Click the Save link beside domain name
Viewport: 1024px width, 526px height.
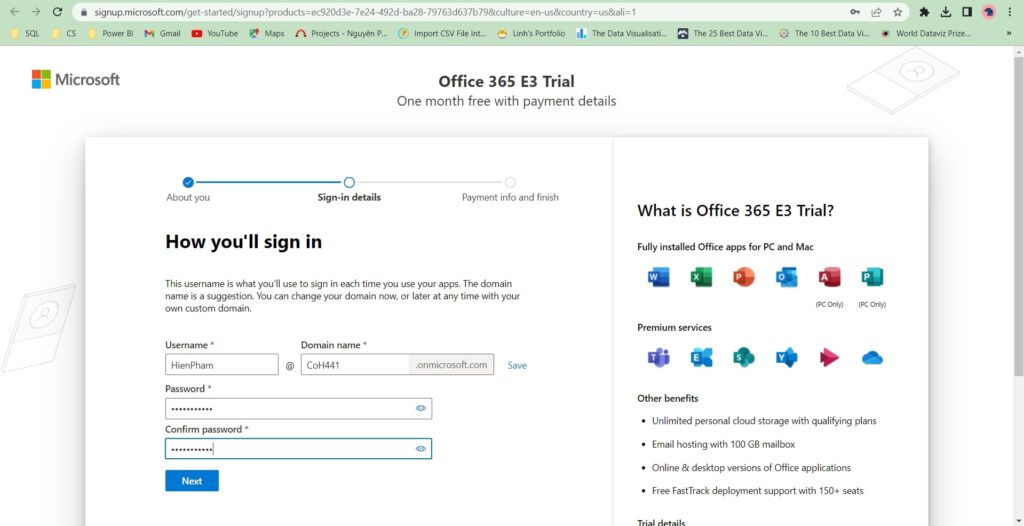coord(517,365)
